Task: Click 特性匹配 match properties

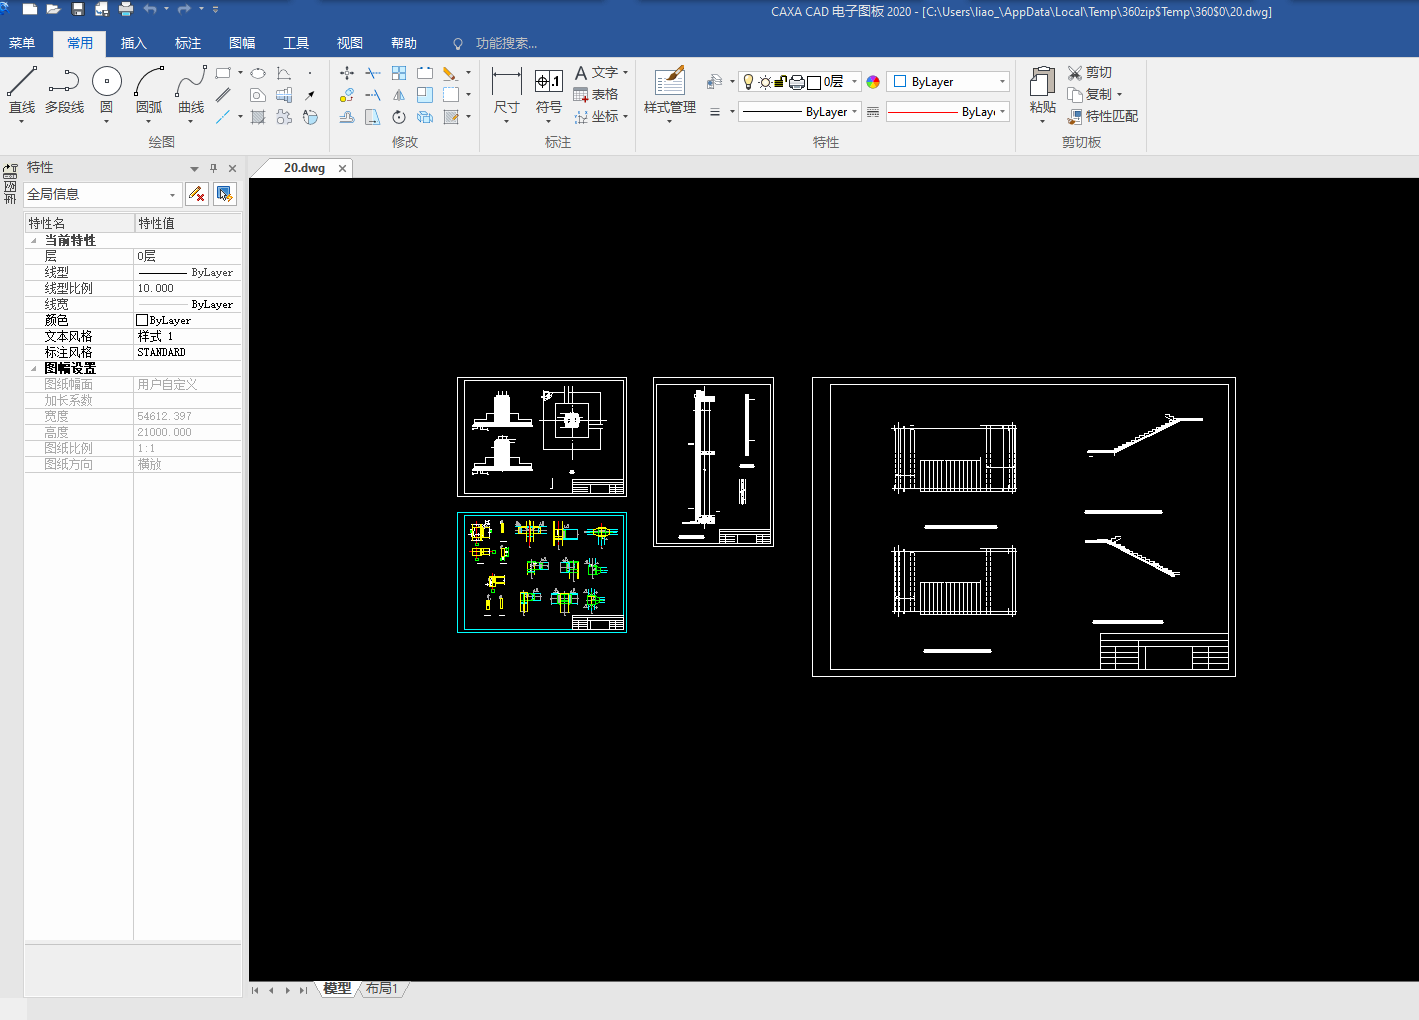Action: pos(1103,116)
